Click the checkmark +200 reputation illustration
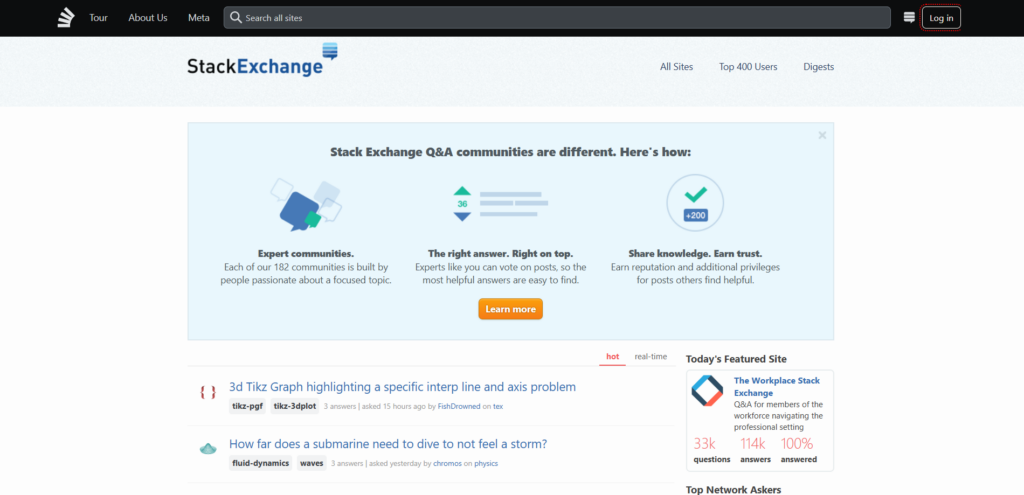 [695, 202]
